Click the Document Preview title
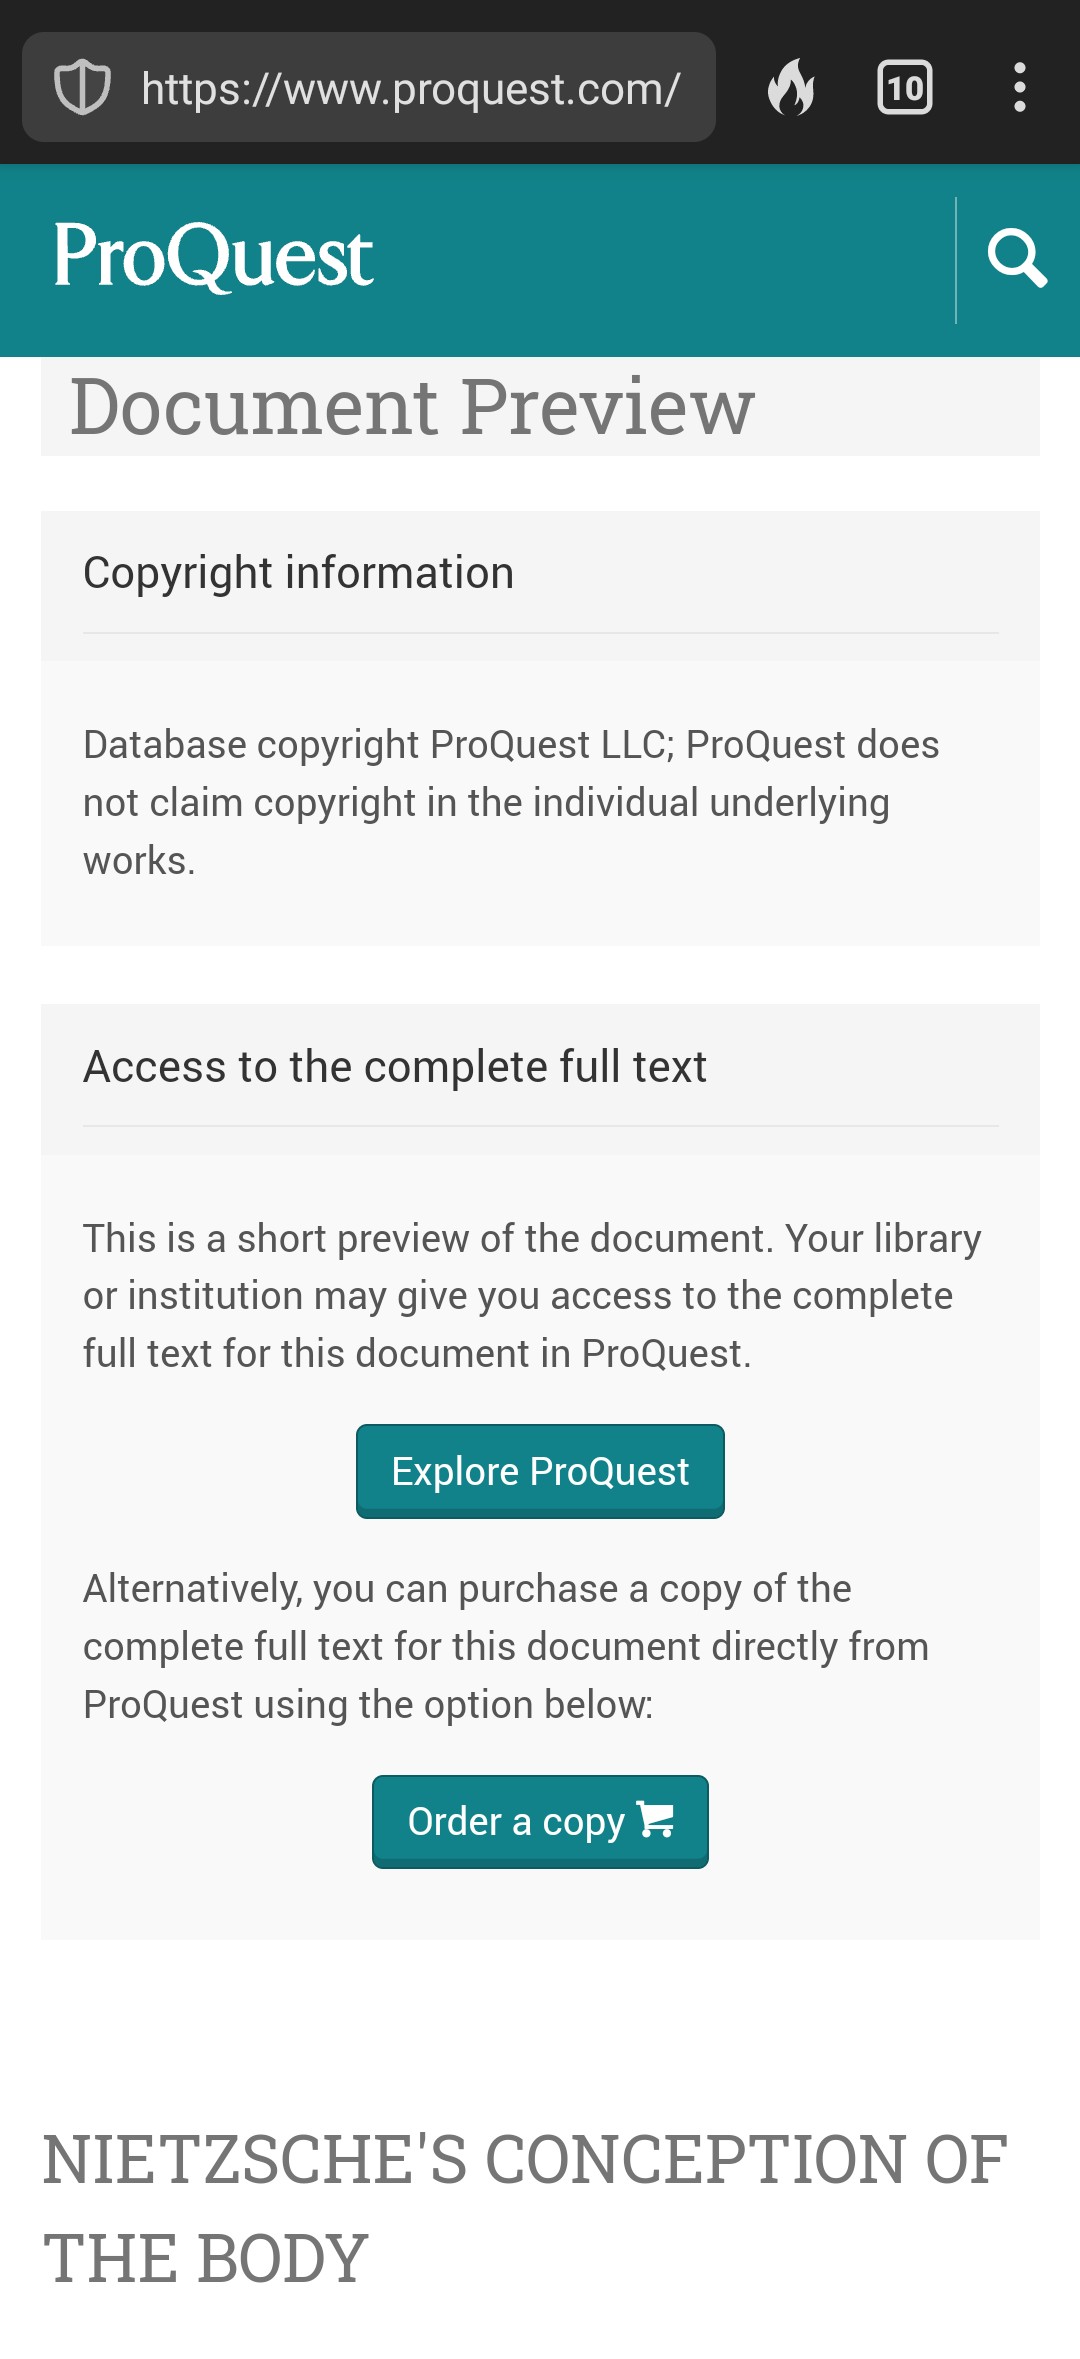 pyautogui.click(x=412, y=407)
